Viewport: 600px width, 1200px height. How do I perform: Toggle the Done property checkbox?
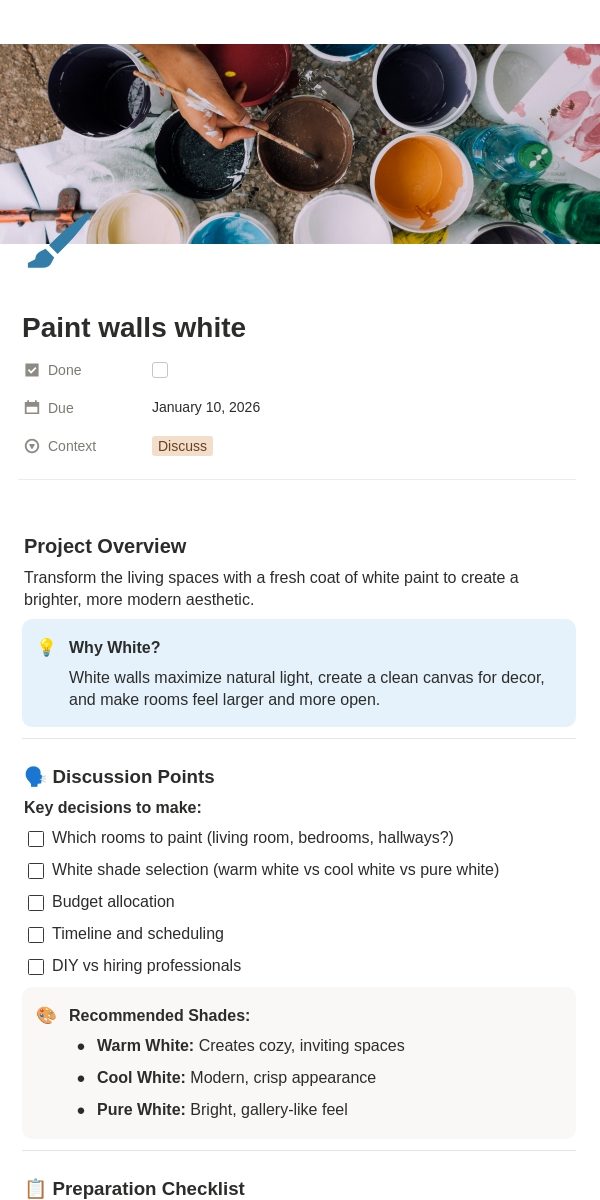(160, 370)
